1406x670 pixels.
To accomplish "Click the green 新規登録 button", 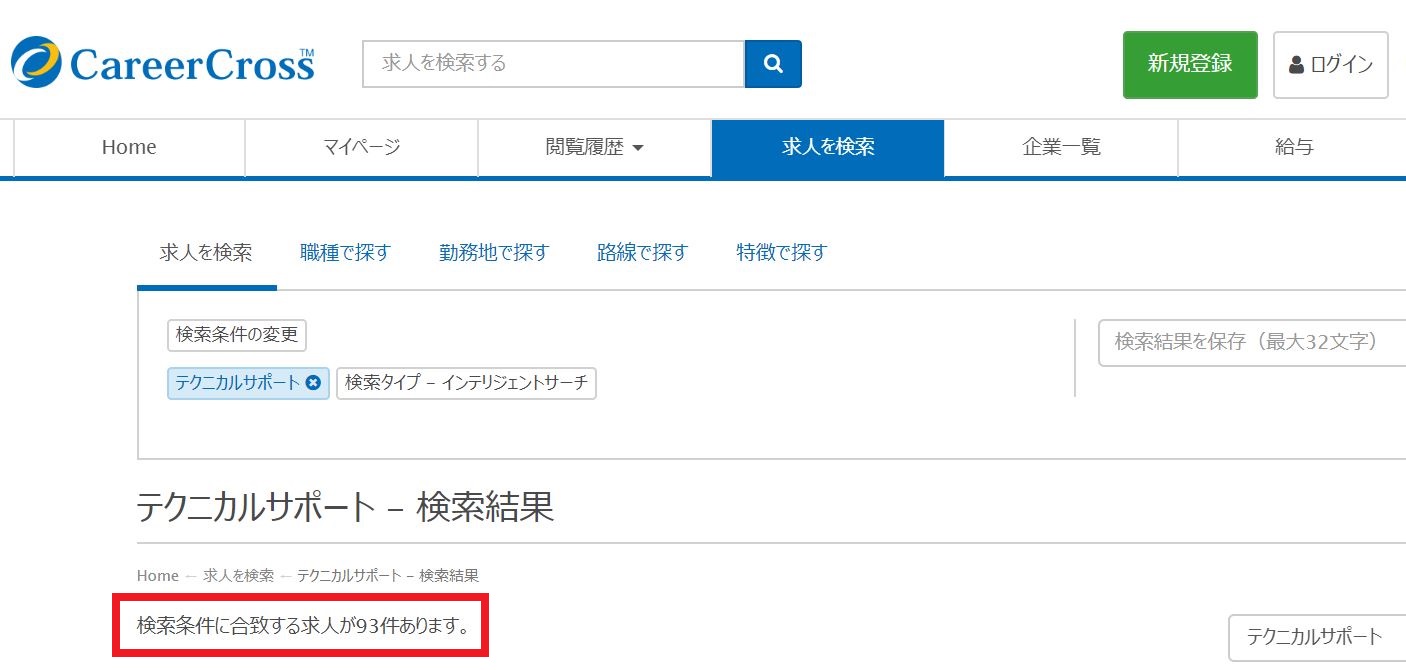I will [1189, 65].
